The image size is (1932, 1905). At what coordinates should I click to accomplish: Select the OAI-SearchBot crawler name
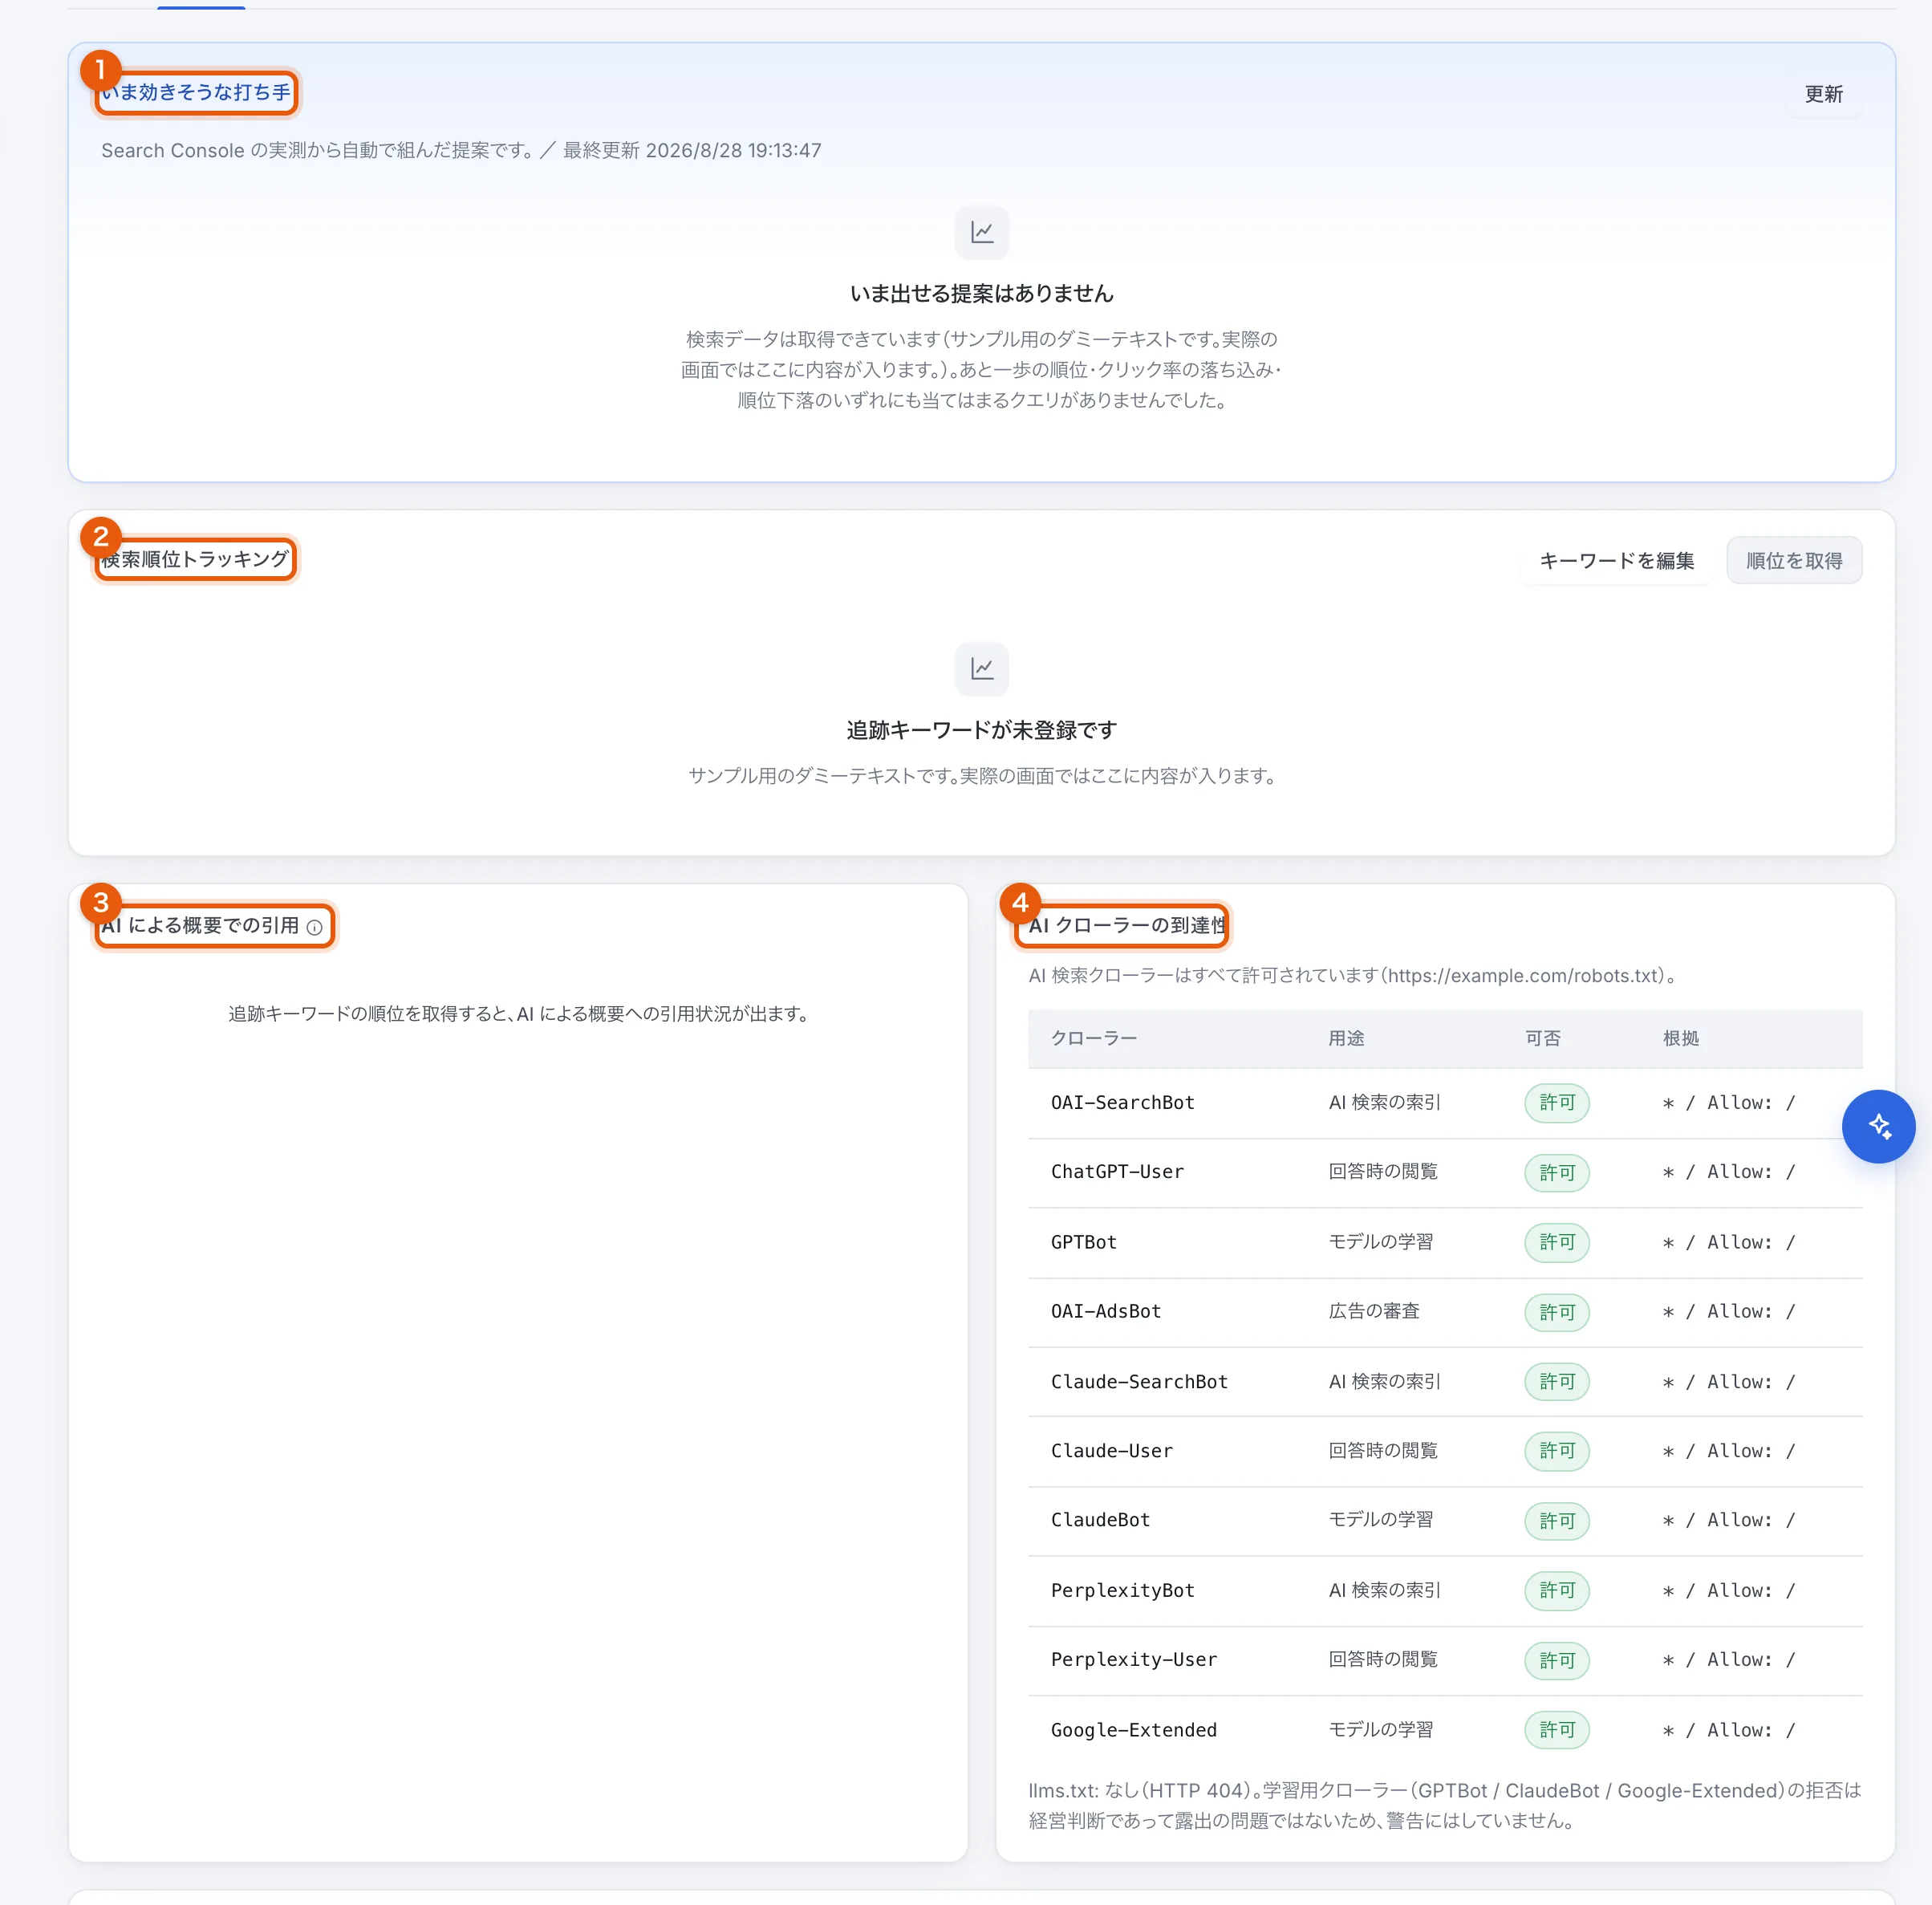pos(1122,1102)
